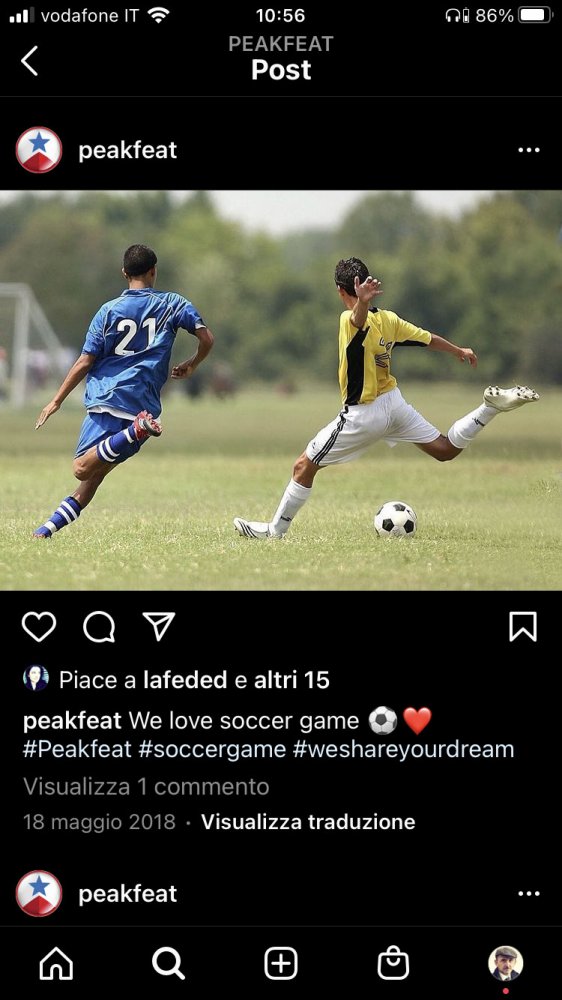Open own profile avatar in bottom bar
562x1000 pixels.
point(506,963)
